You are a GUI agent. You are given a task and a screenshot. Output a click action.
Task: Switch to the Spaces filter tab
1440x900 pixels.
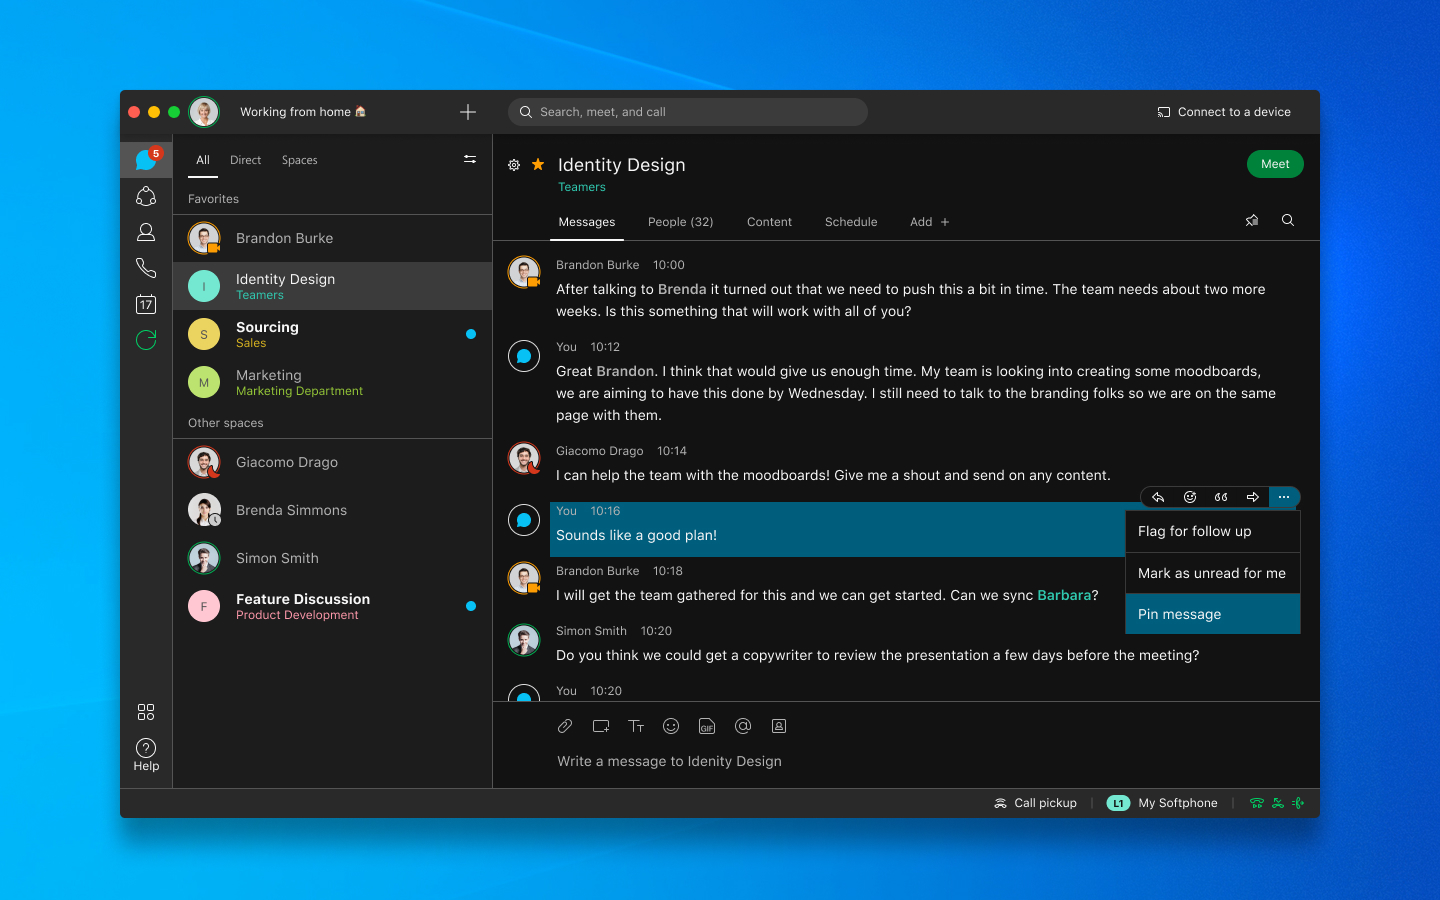[300, 160]
